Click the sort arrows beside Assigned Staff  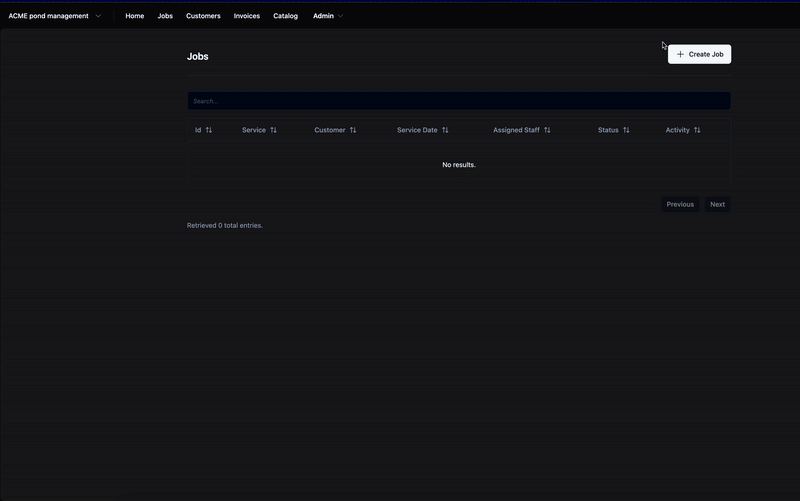[x=547, y=130]
